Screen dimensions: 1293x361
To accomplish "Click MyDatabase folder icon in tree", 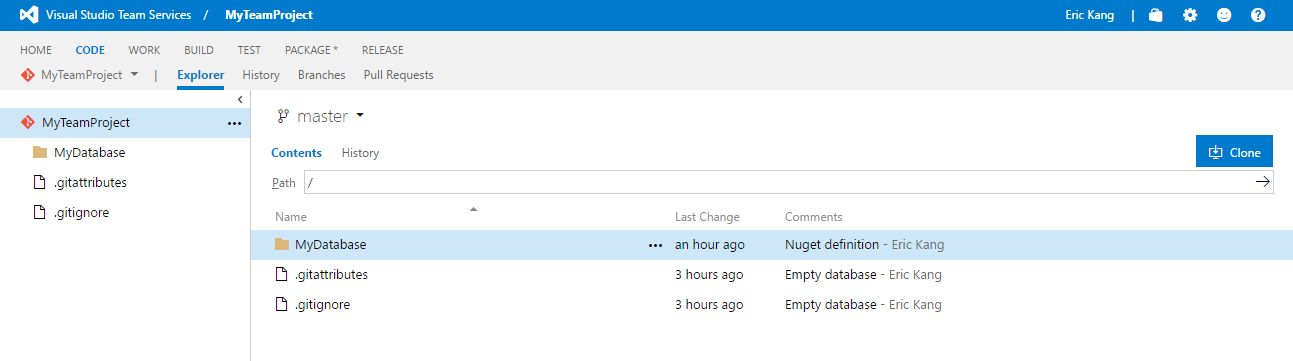I will tap(40, 153).
